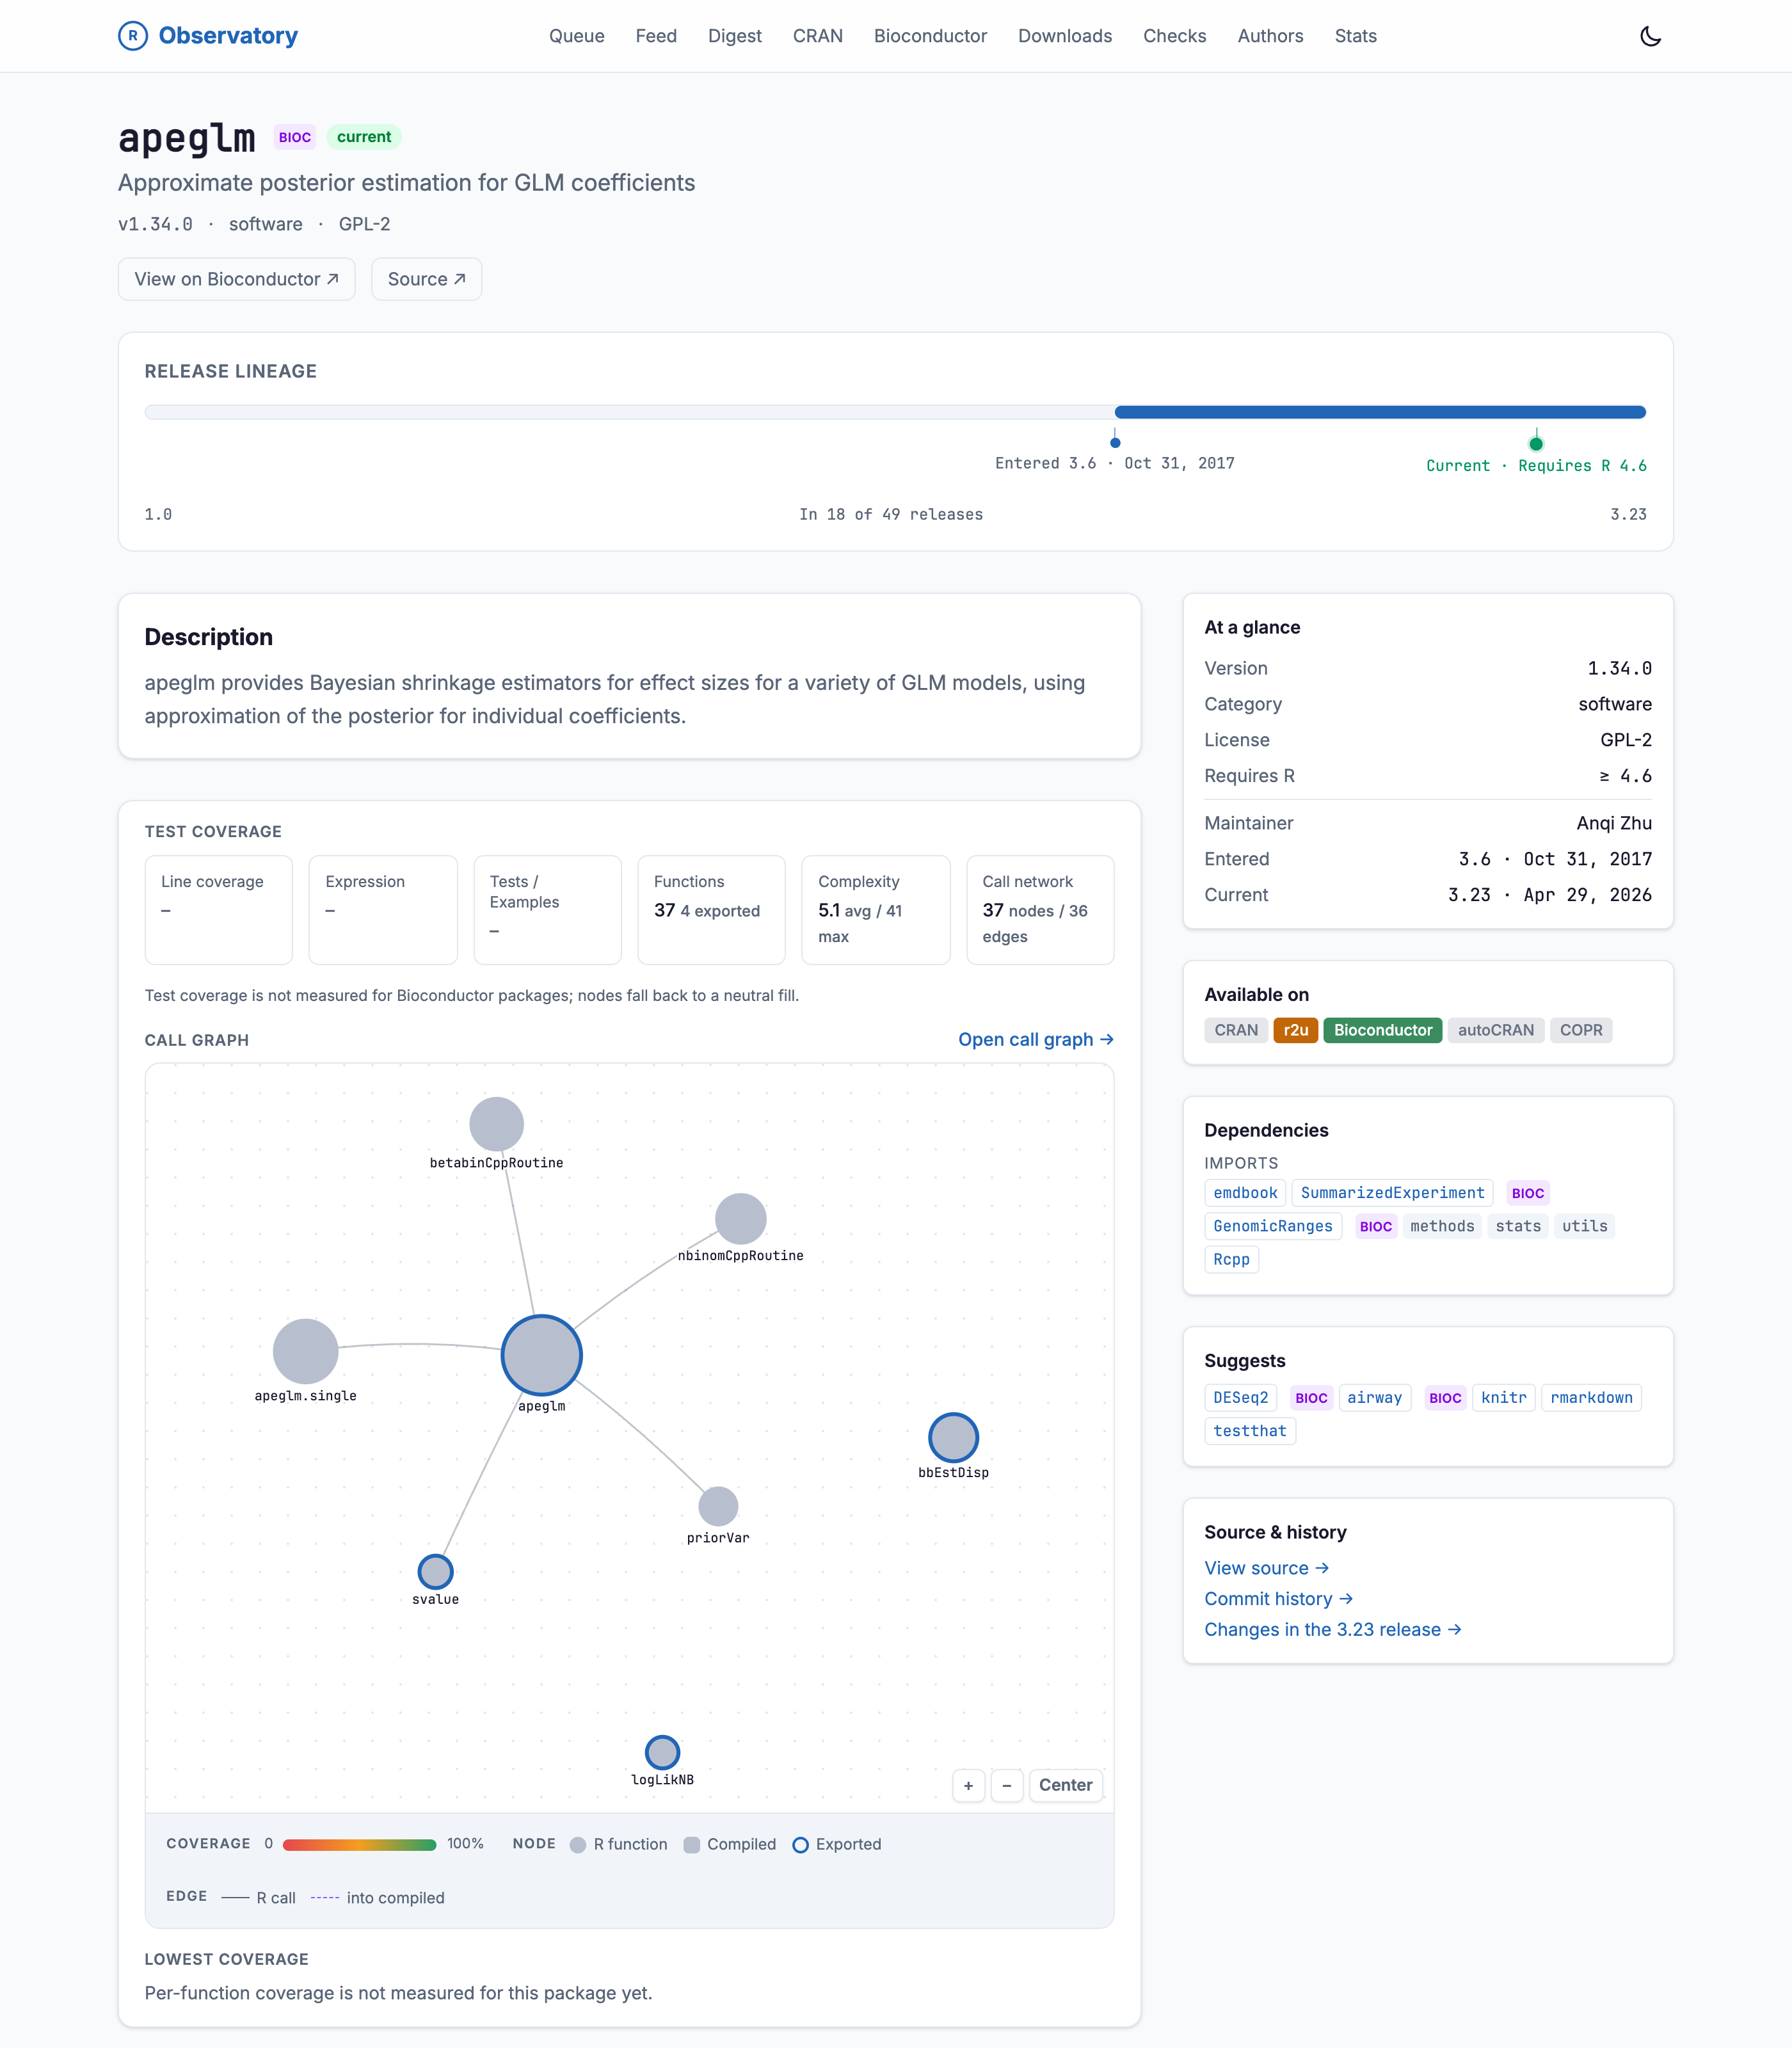Select the bbEstDisp graph node
The width and height of the screenshot is (1792, 2048).
(953, 1438)
